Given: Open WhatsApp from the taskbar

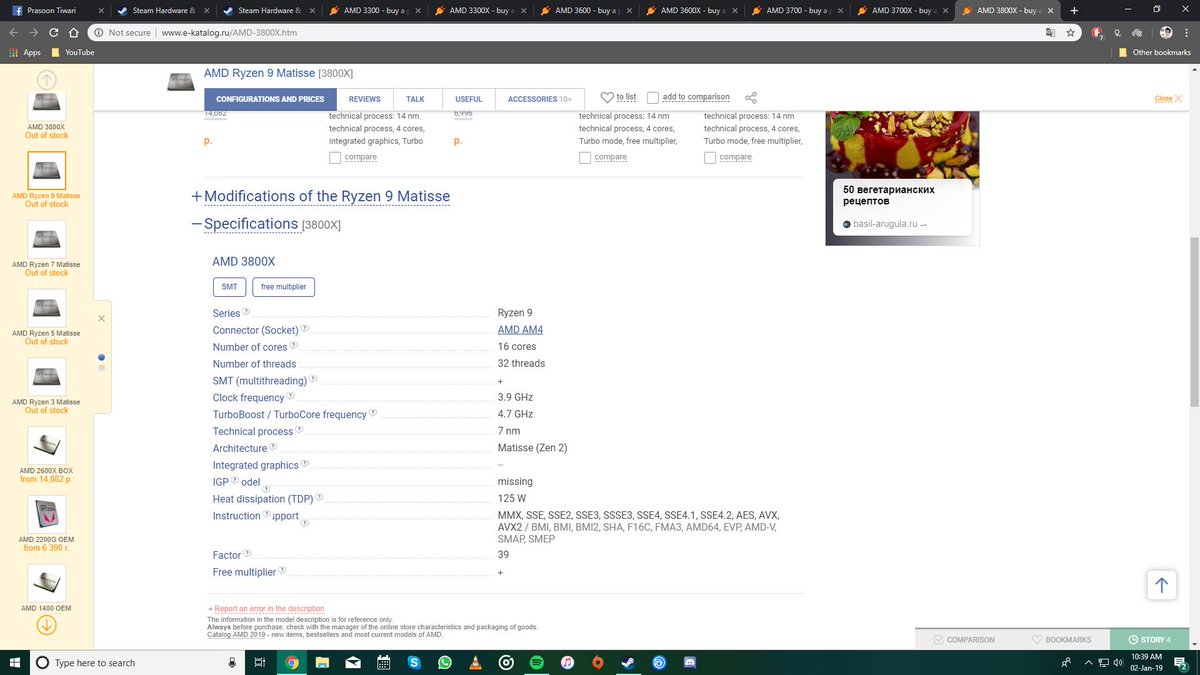Looking at the screenshot, I should (445, 662).
